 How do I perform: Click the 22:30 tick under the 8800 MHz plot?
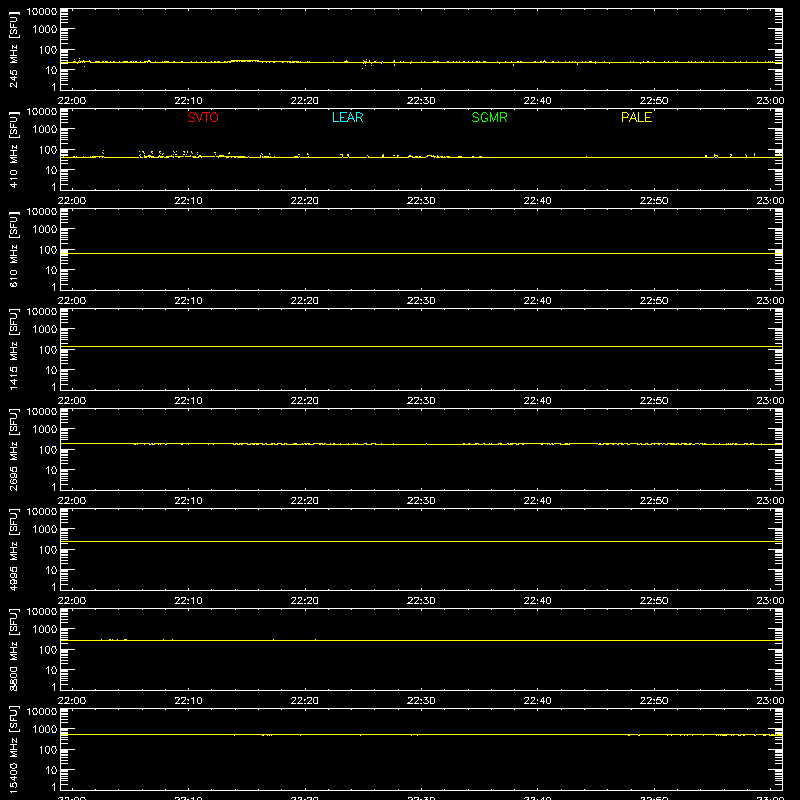tap(421, 701)
